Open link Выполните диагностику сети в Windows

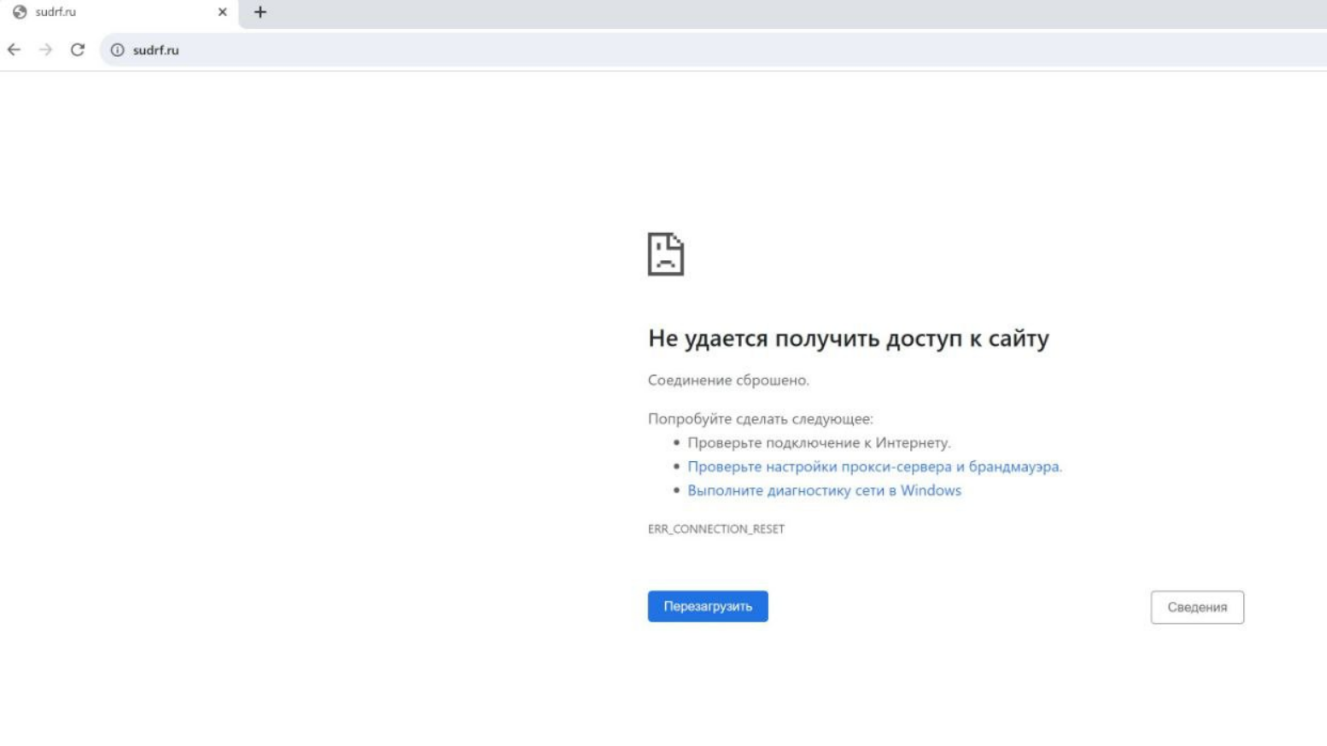tap(824, 491)
